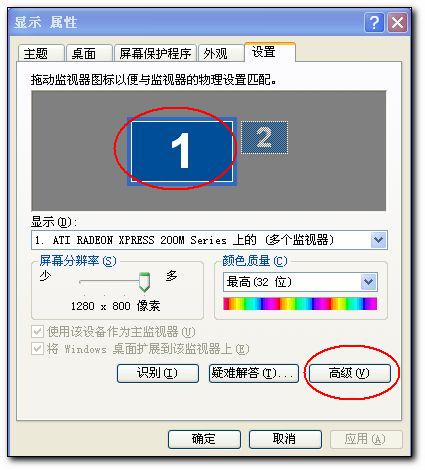Switch to the 主题 tab
This screenshot has height=470, width=425.
40,53
